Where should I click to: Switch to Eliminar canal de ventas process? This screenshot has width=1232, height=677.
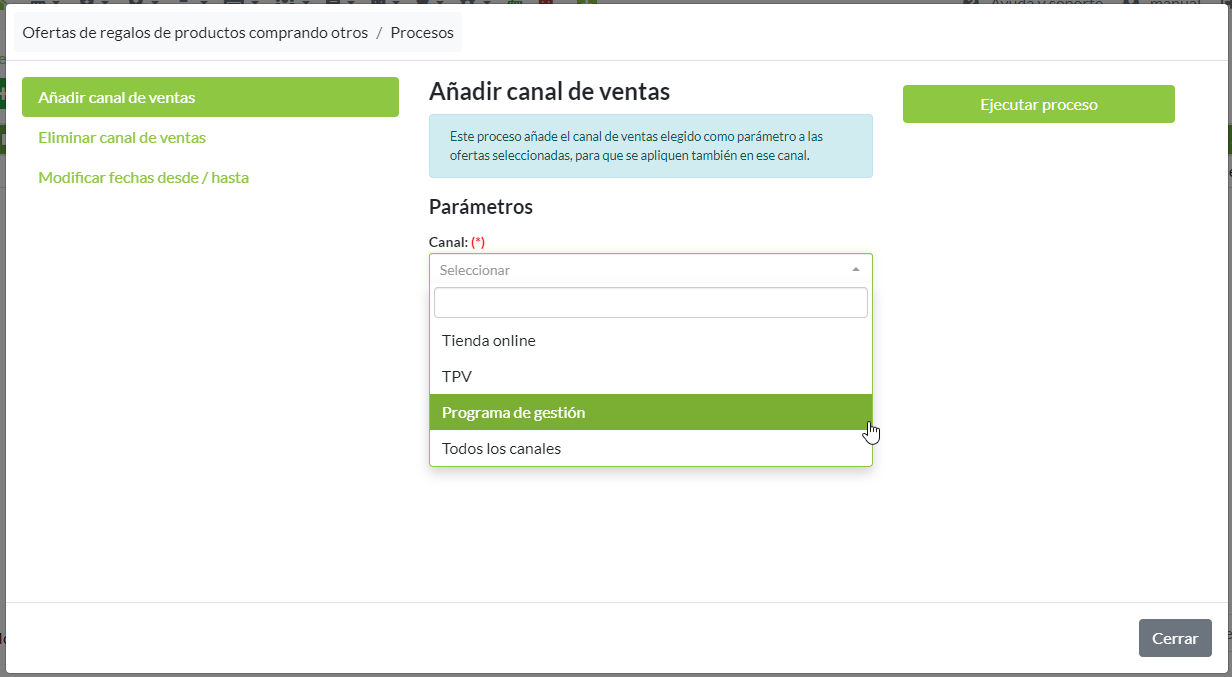point(122,138)
